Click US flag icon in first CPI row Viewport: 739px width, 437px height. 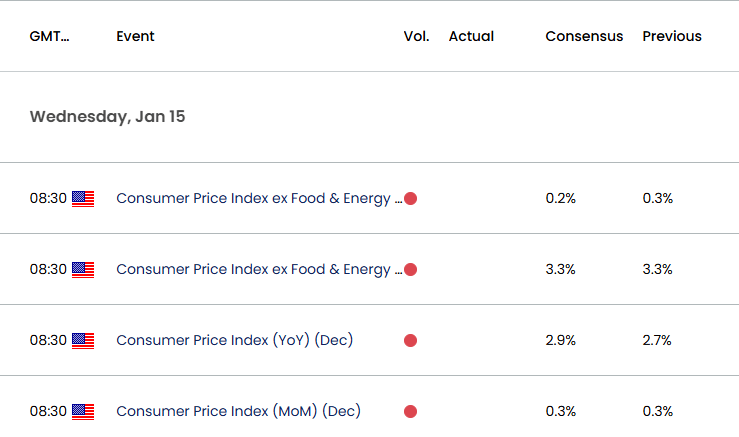point(83,199)
